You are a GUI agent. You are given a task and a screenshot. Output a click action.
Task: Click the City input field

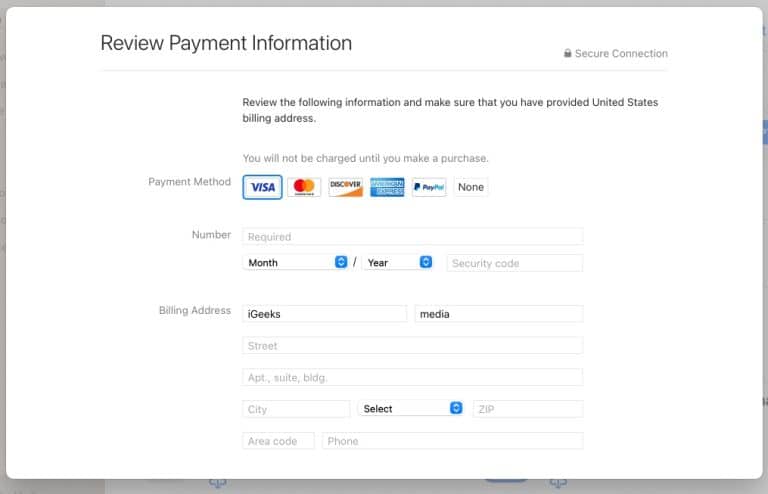[296, 409]
